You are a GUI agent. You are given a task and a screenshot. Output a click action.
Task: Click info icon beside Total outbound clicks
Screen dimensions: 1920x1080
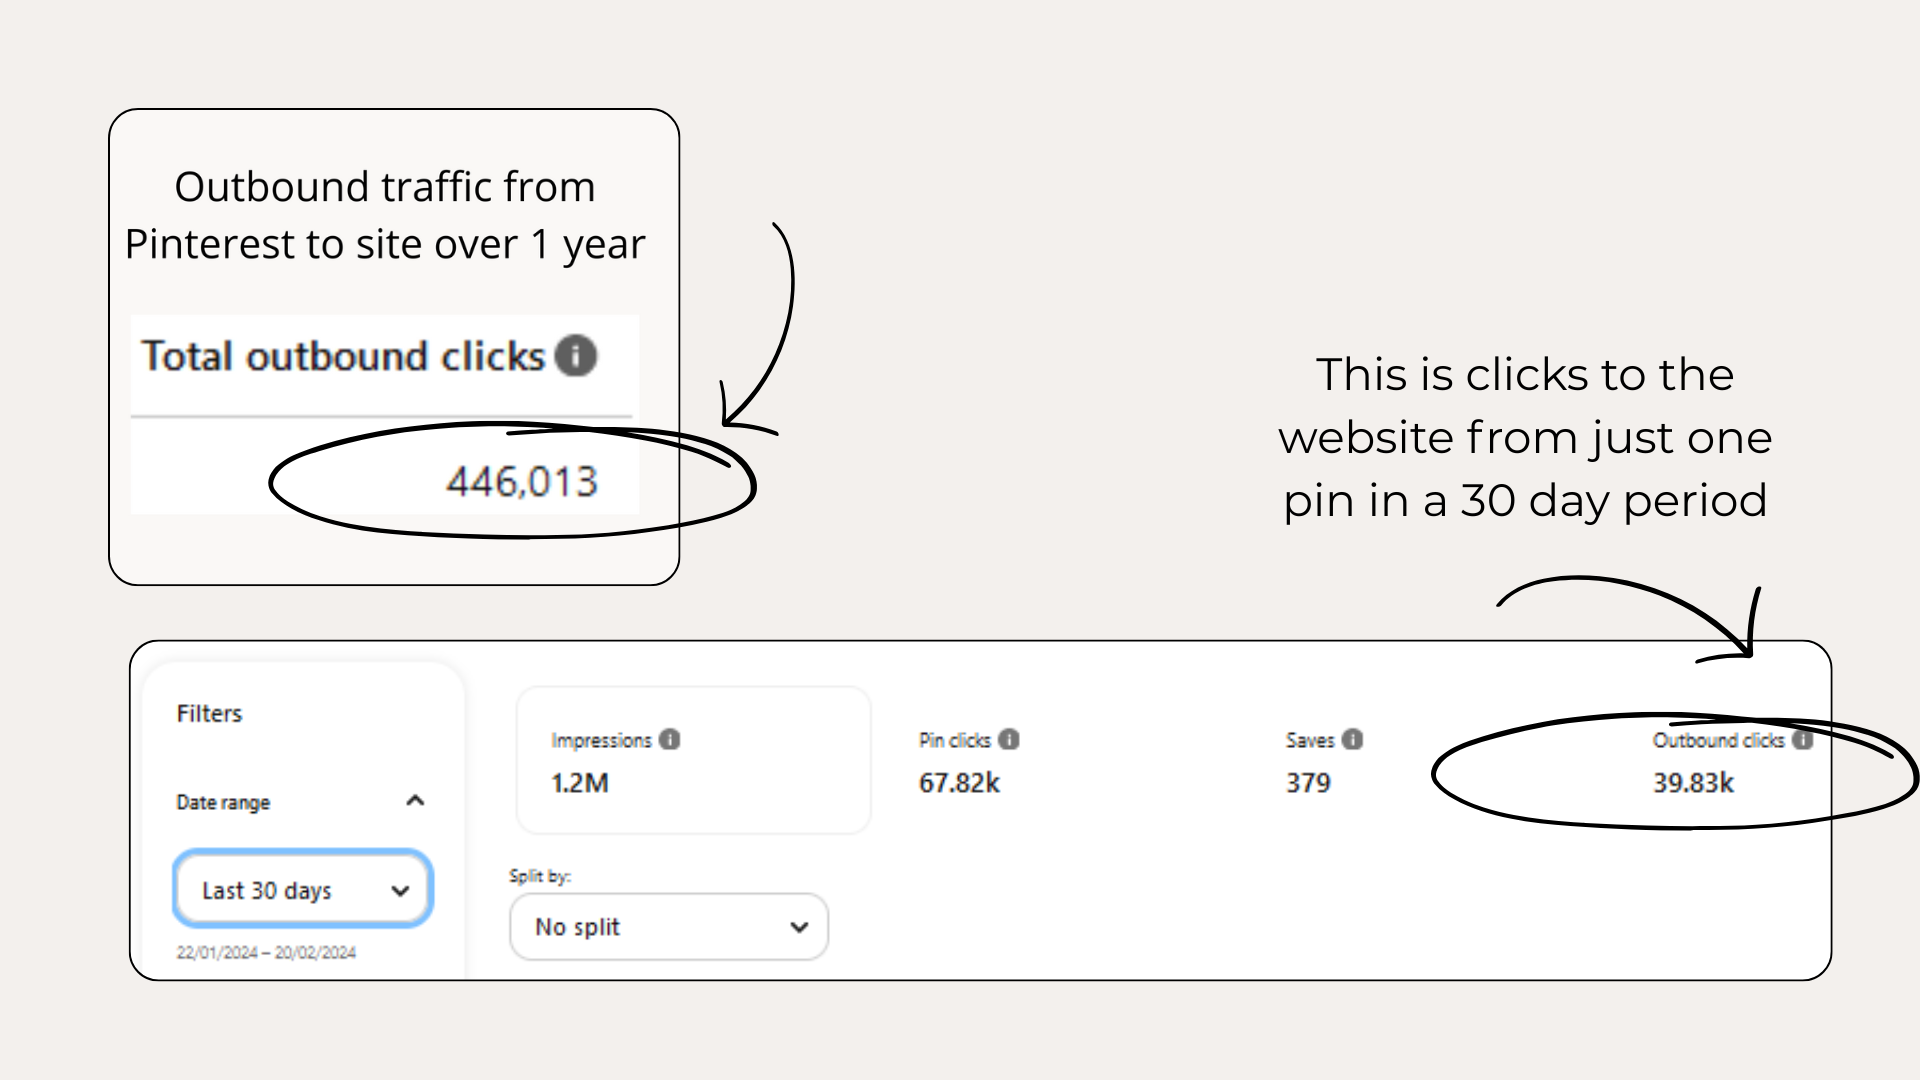[576, 356]
